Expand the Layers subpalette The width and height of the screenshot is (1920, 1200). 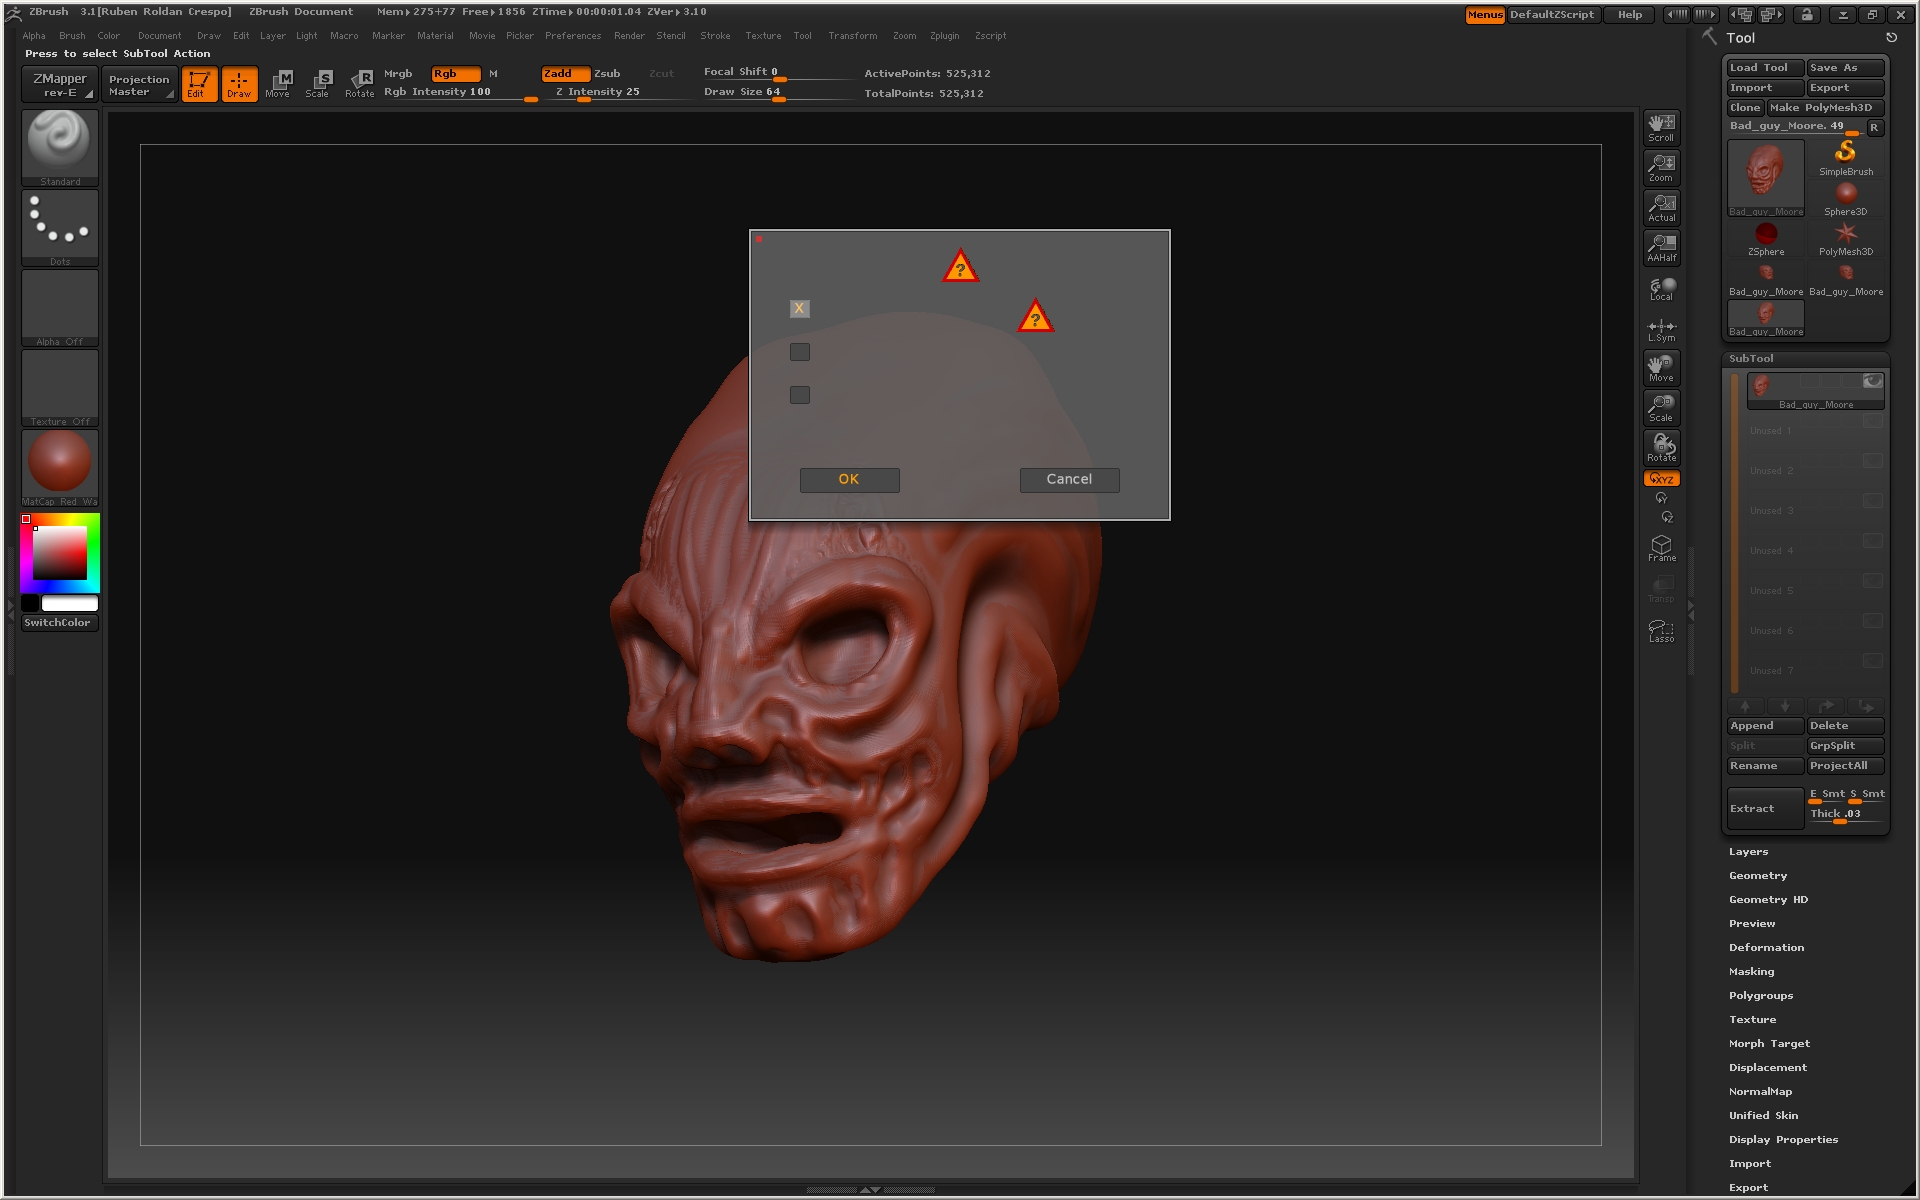pos(1748,852)
